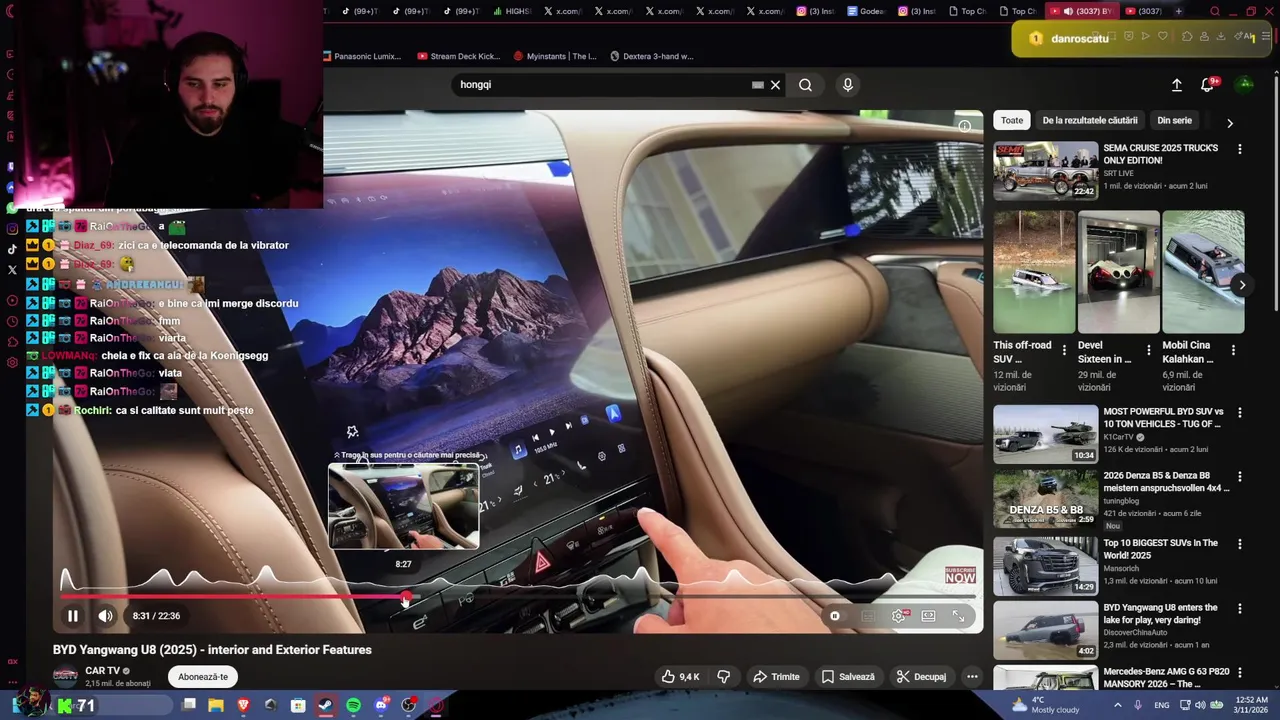
Task: Toggle the autoplay switch in player
Action: point(836,616)
